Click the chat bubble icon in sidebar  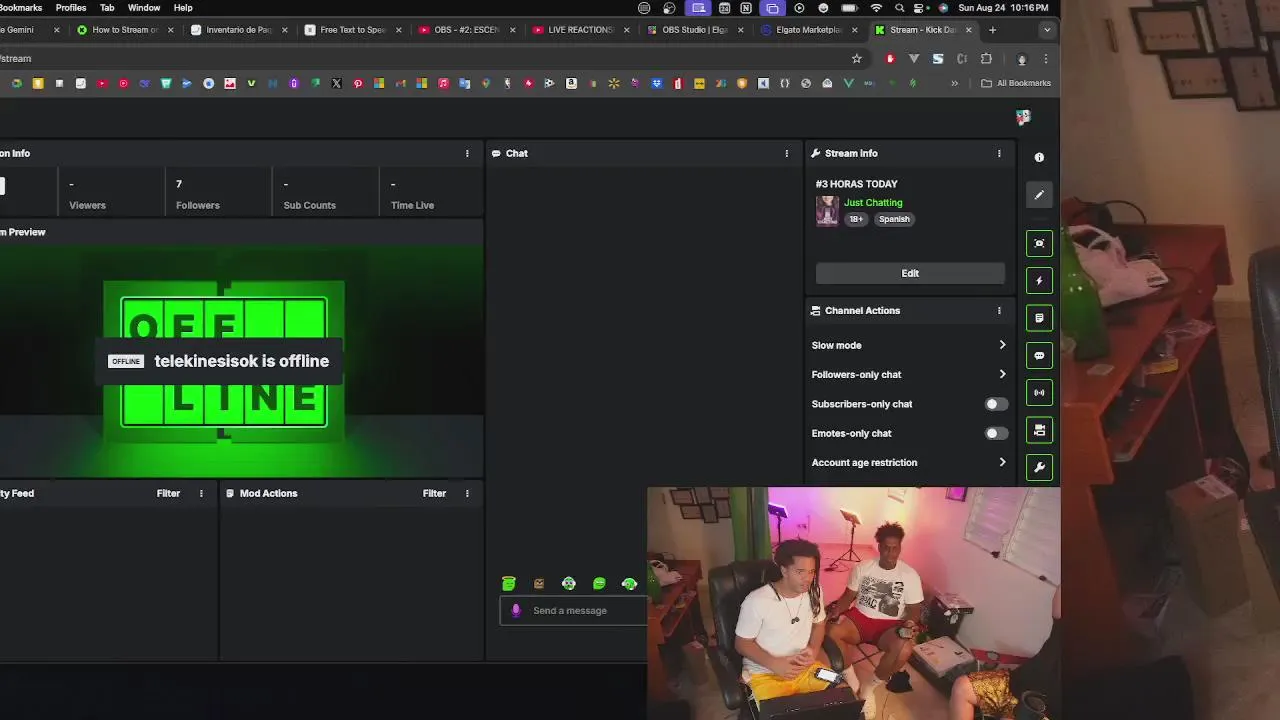(x=1039, y=355)
